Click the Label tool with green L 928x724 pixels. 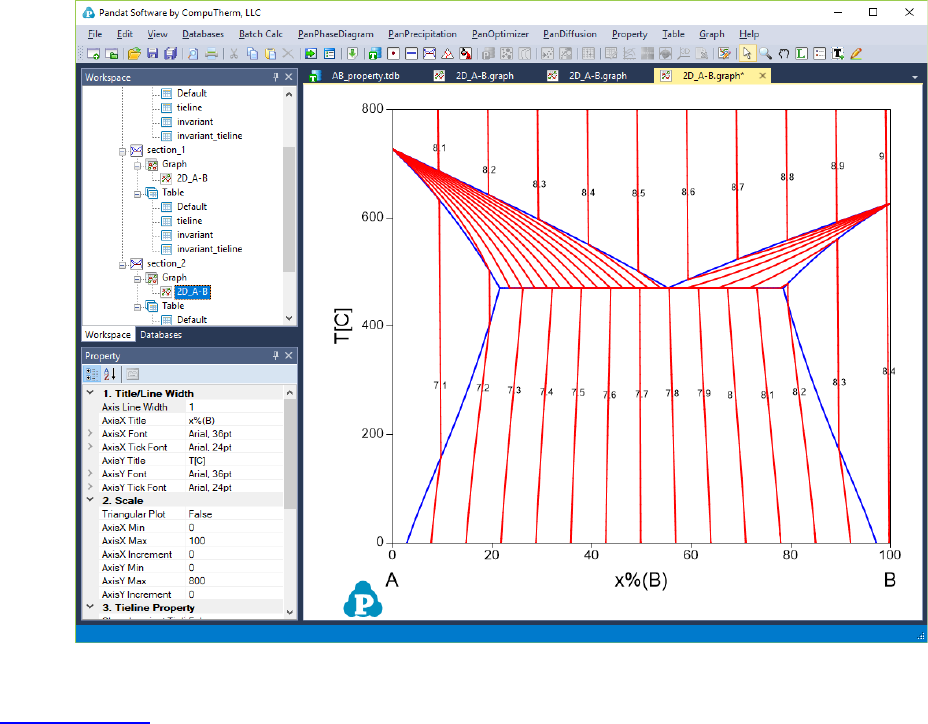coord(801,54)
